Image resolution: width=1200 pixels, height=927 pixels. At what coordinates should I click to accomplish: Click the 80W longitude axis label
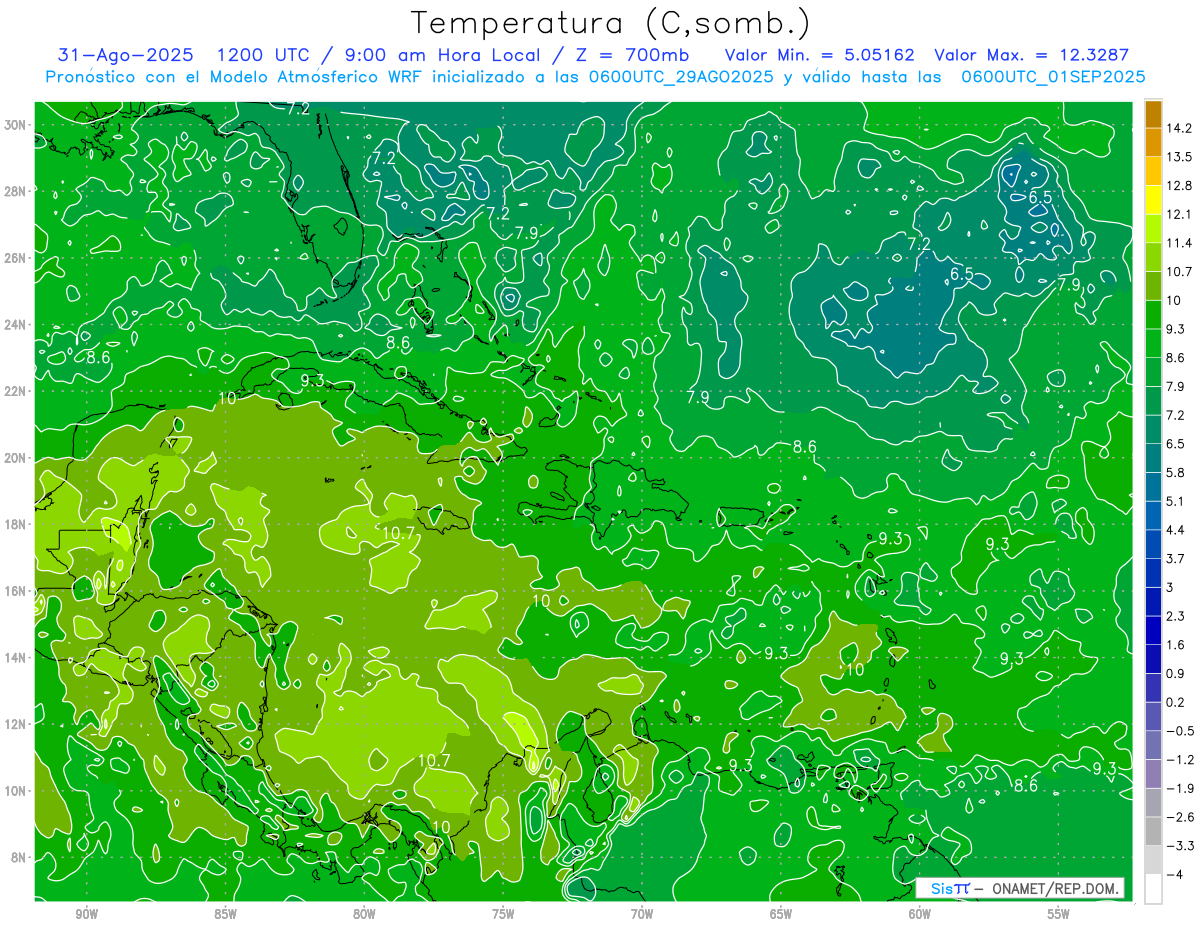coord(364,914)
